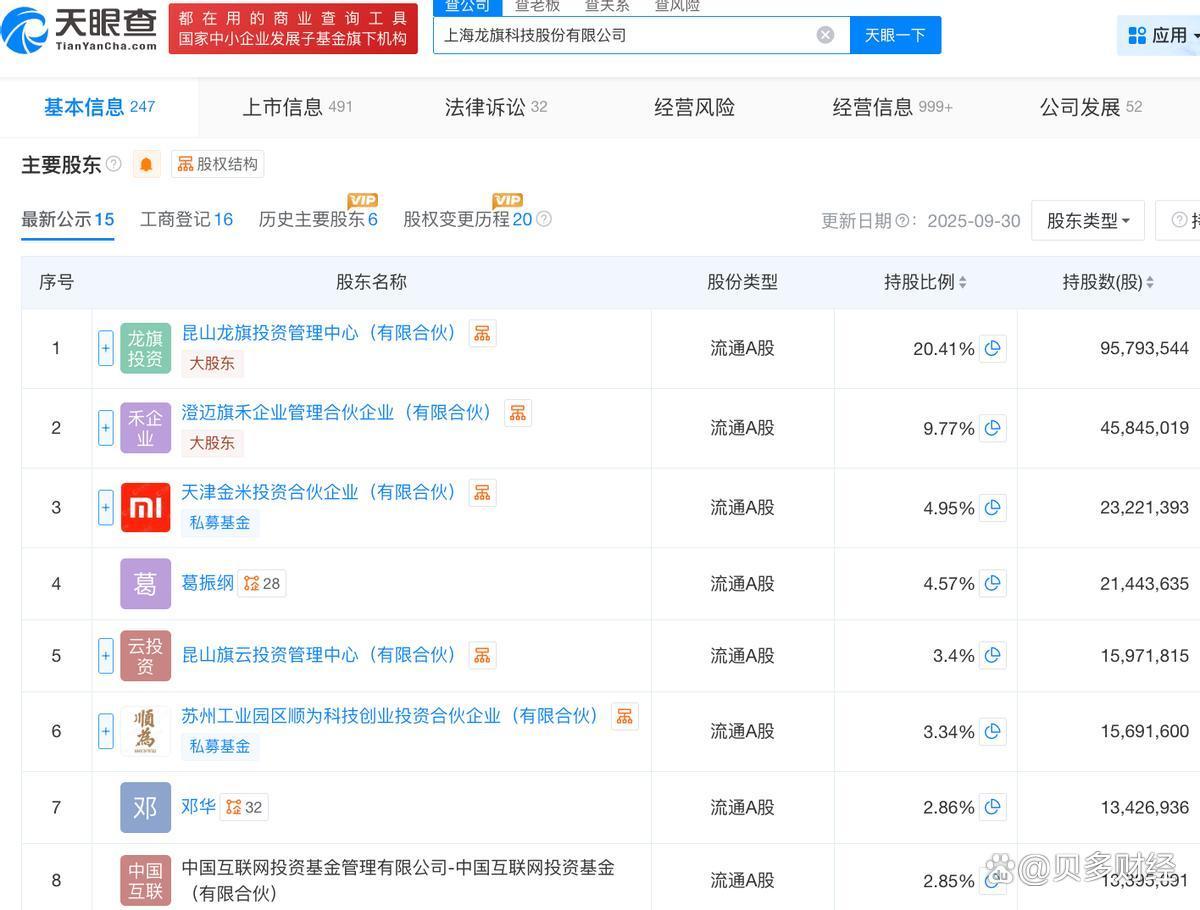Click the 股权结构 button
1200x910 pixels.
(x=217, y=164)
